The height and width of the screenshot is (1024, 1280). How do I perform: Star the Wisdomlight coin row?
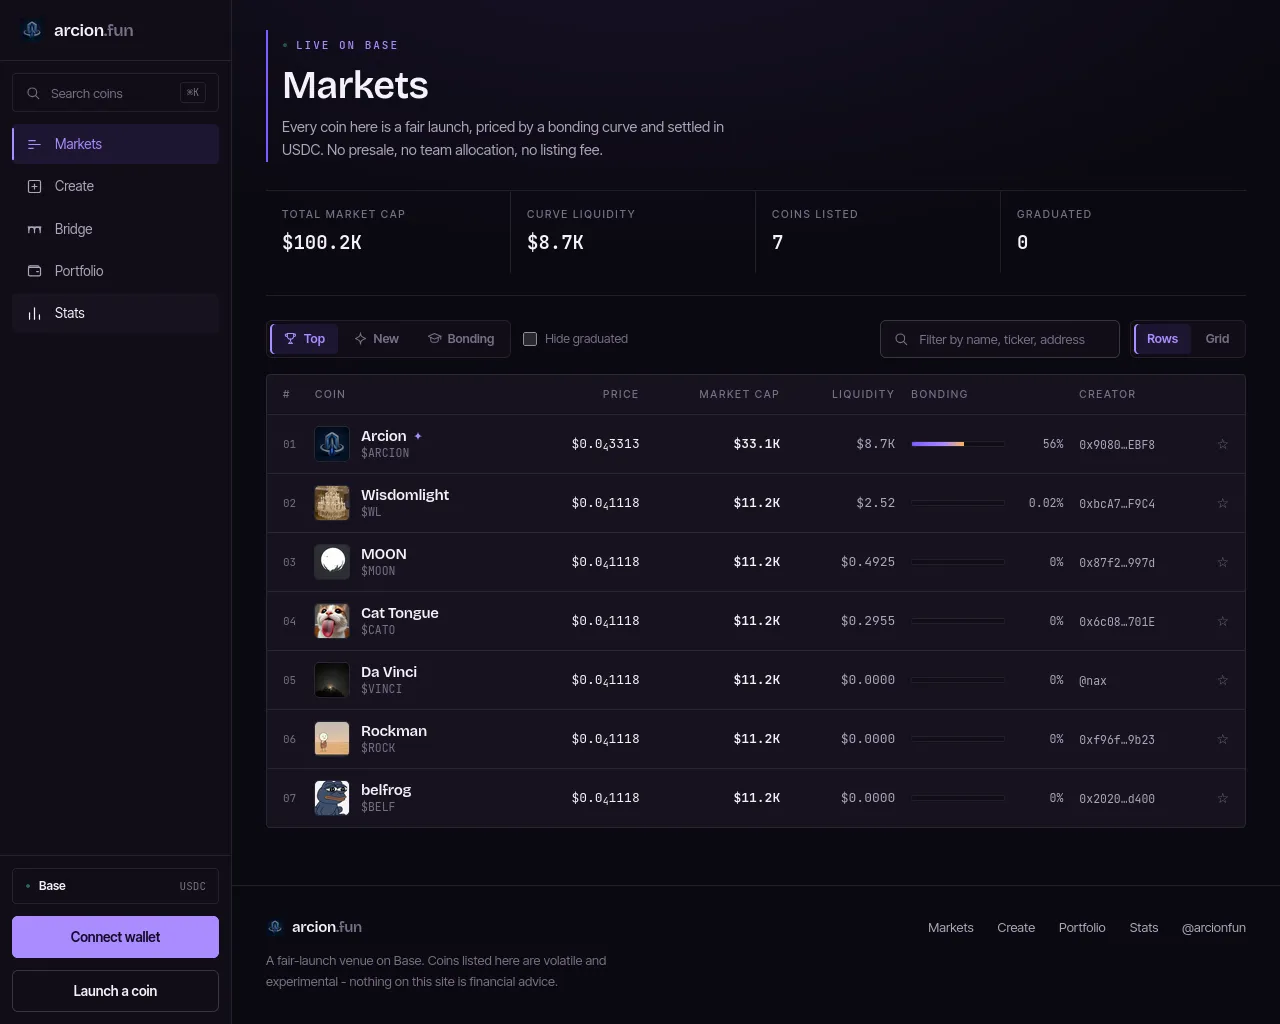click(x=1222, y=503)
